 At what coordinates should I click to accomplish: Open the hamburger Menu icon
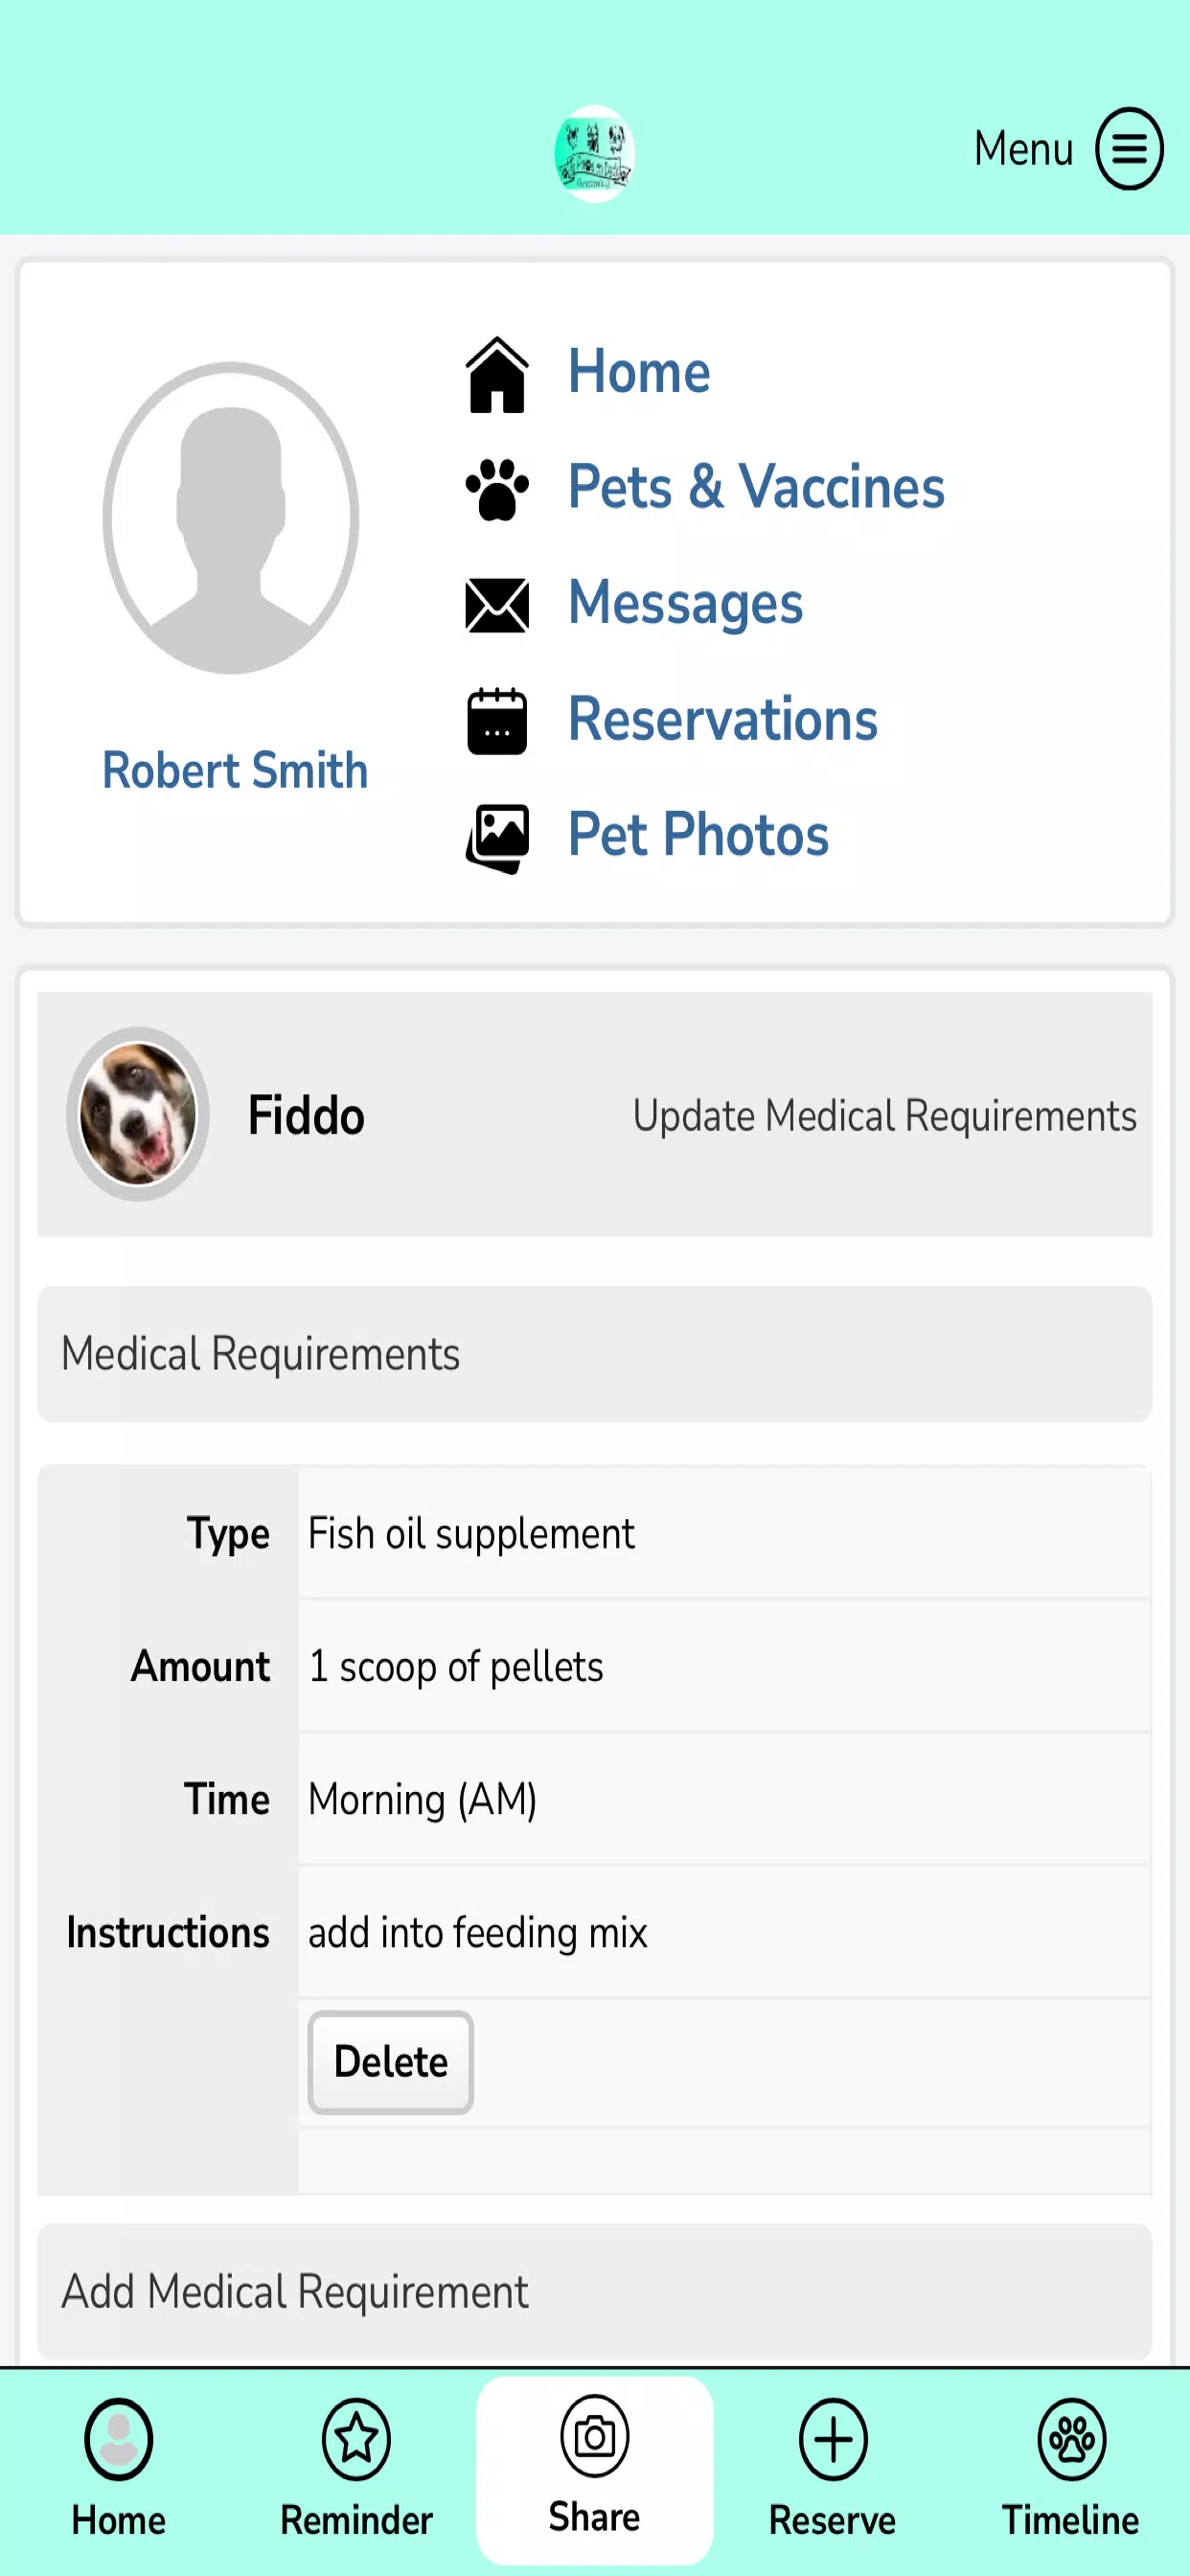1129,149
